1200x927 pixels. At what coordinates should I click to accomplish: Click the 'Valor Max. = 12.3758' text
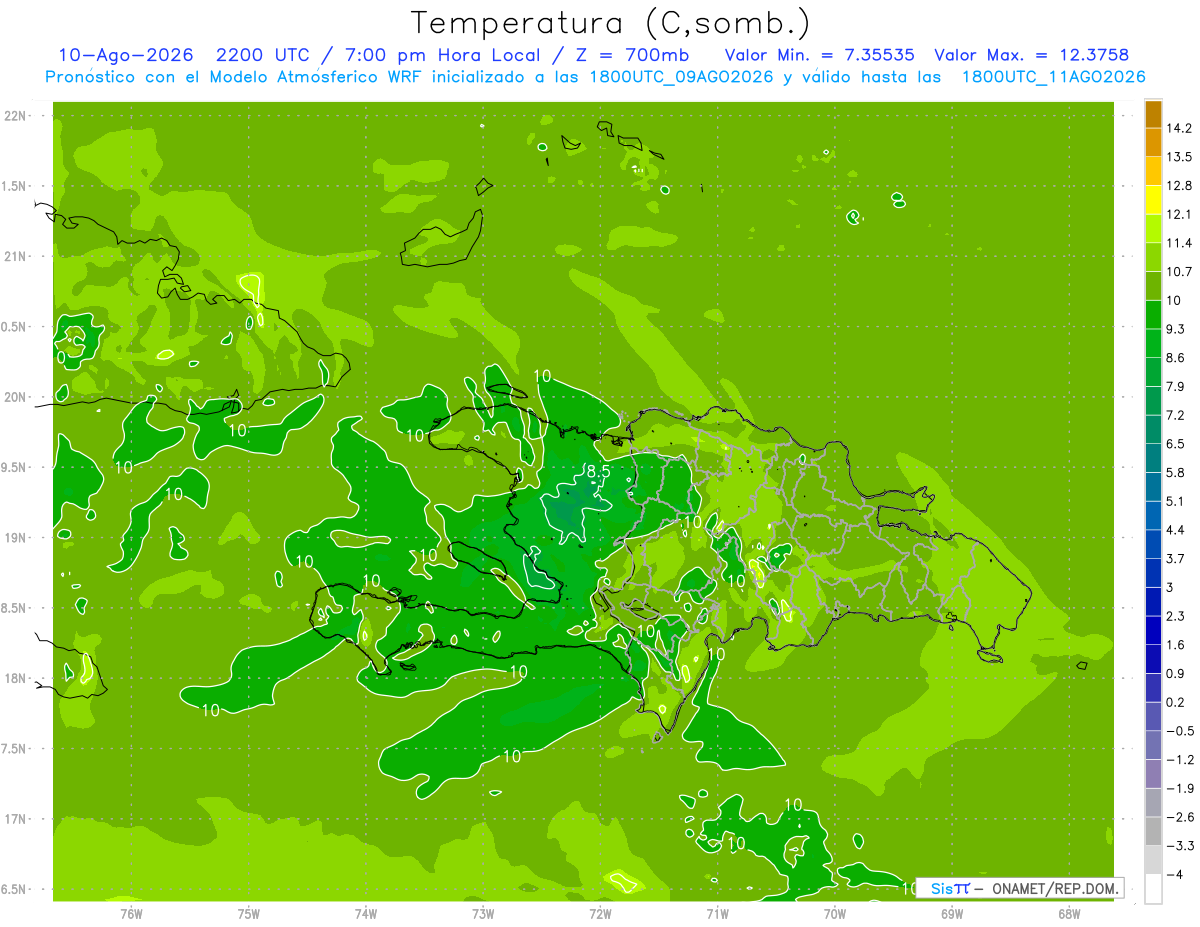1031,55
